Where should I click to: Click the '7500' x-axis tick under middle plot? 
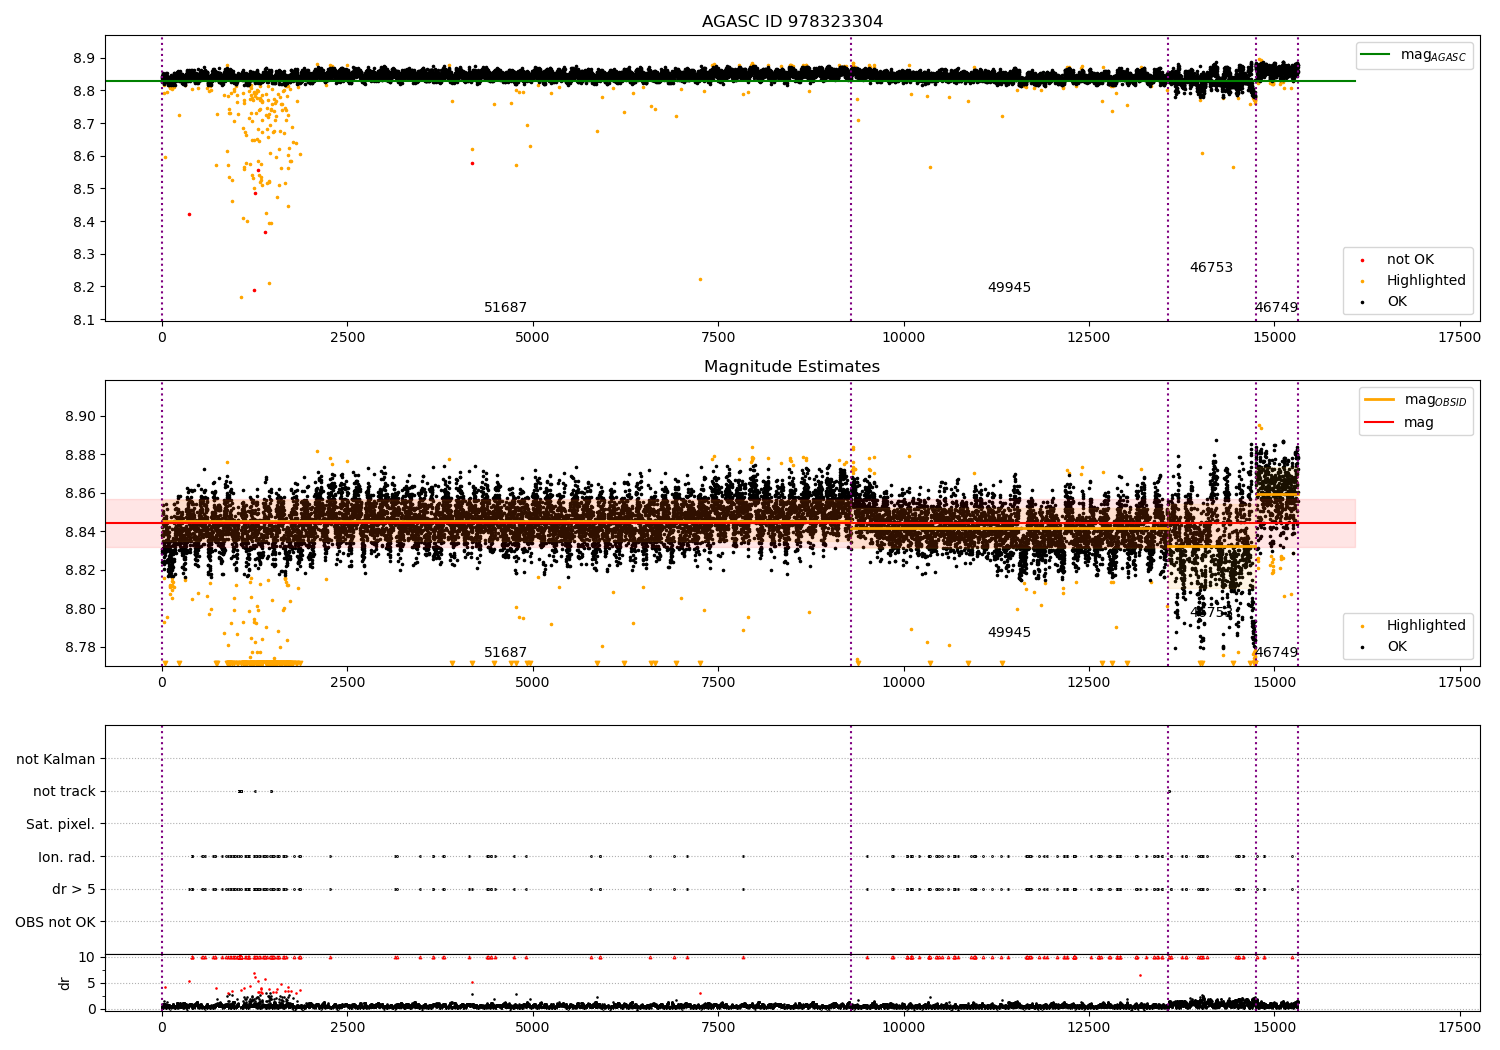coord(718,683)
